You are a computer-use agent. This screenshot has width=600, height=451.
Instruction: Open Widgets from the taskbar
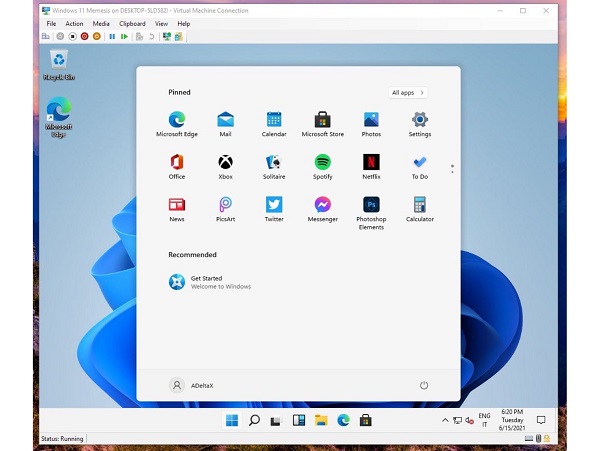[x=299, y=420]
